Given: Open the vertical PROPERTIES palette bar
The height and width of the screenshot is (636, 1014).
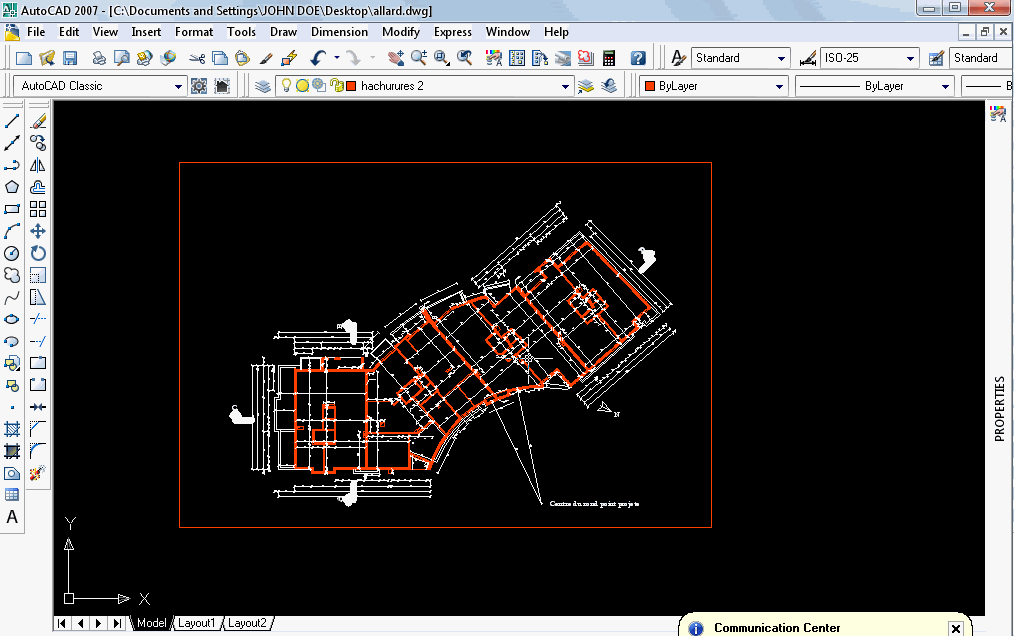Looking at the screenshot, I should click(x=998, y=408).
